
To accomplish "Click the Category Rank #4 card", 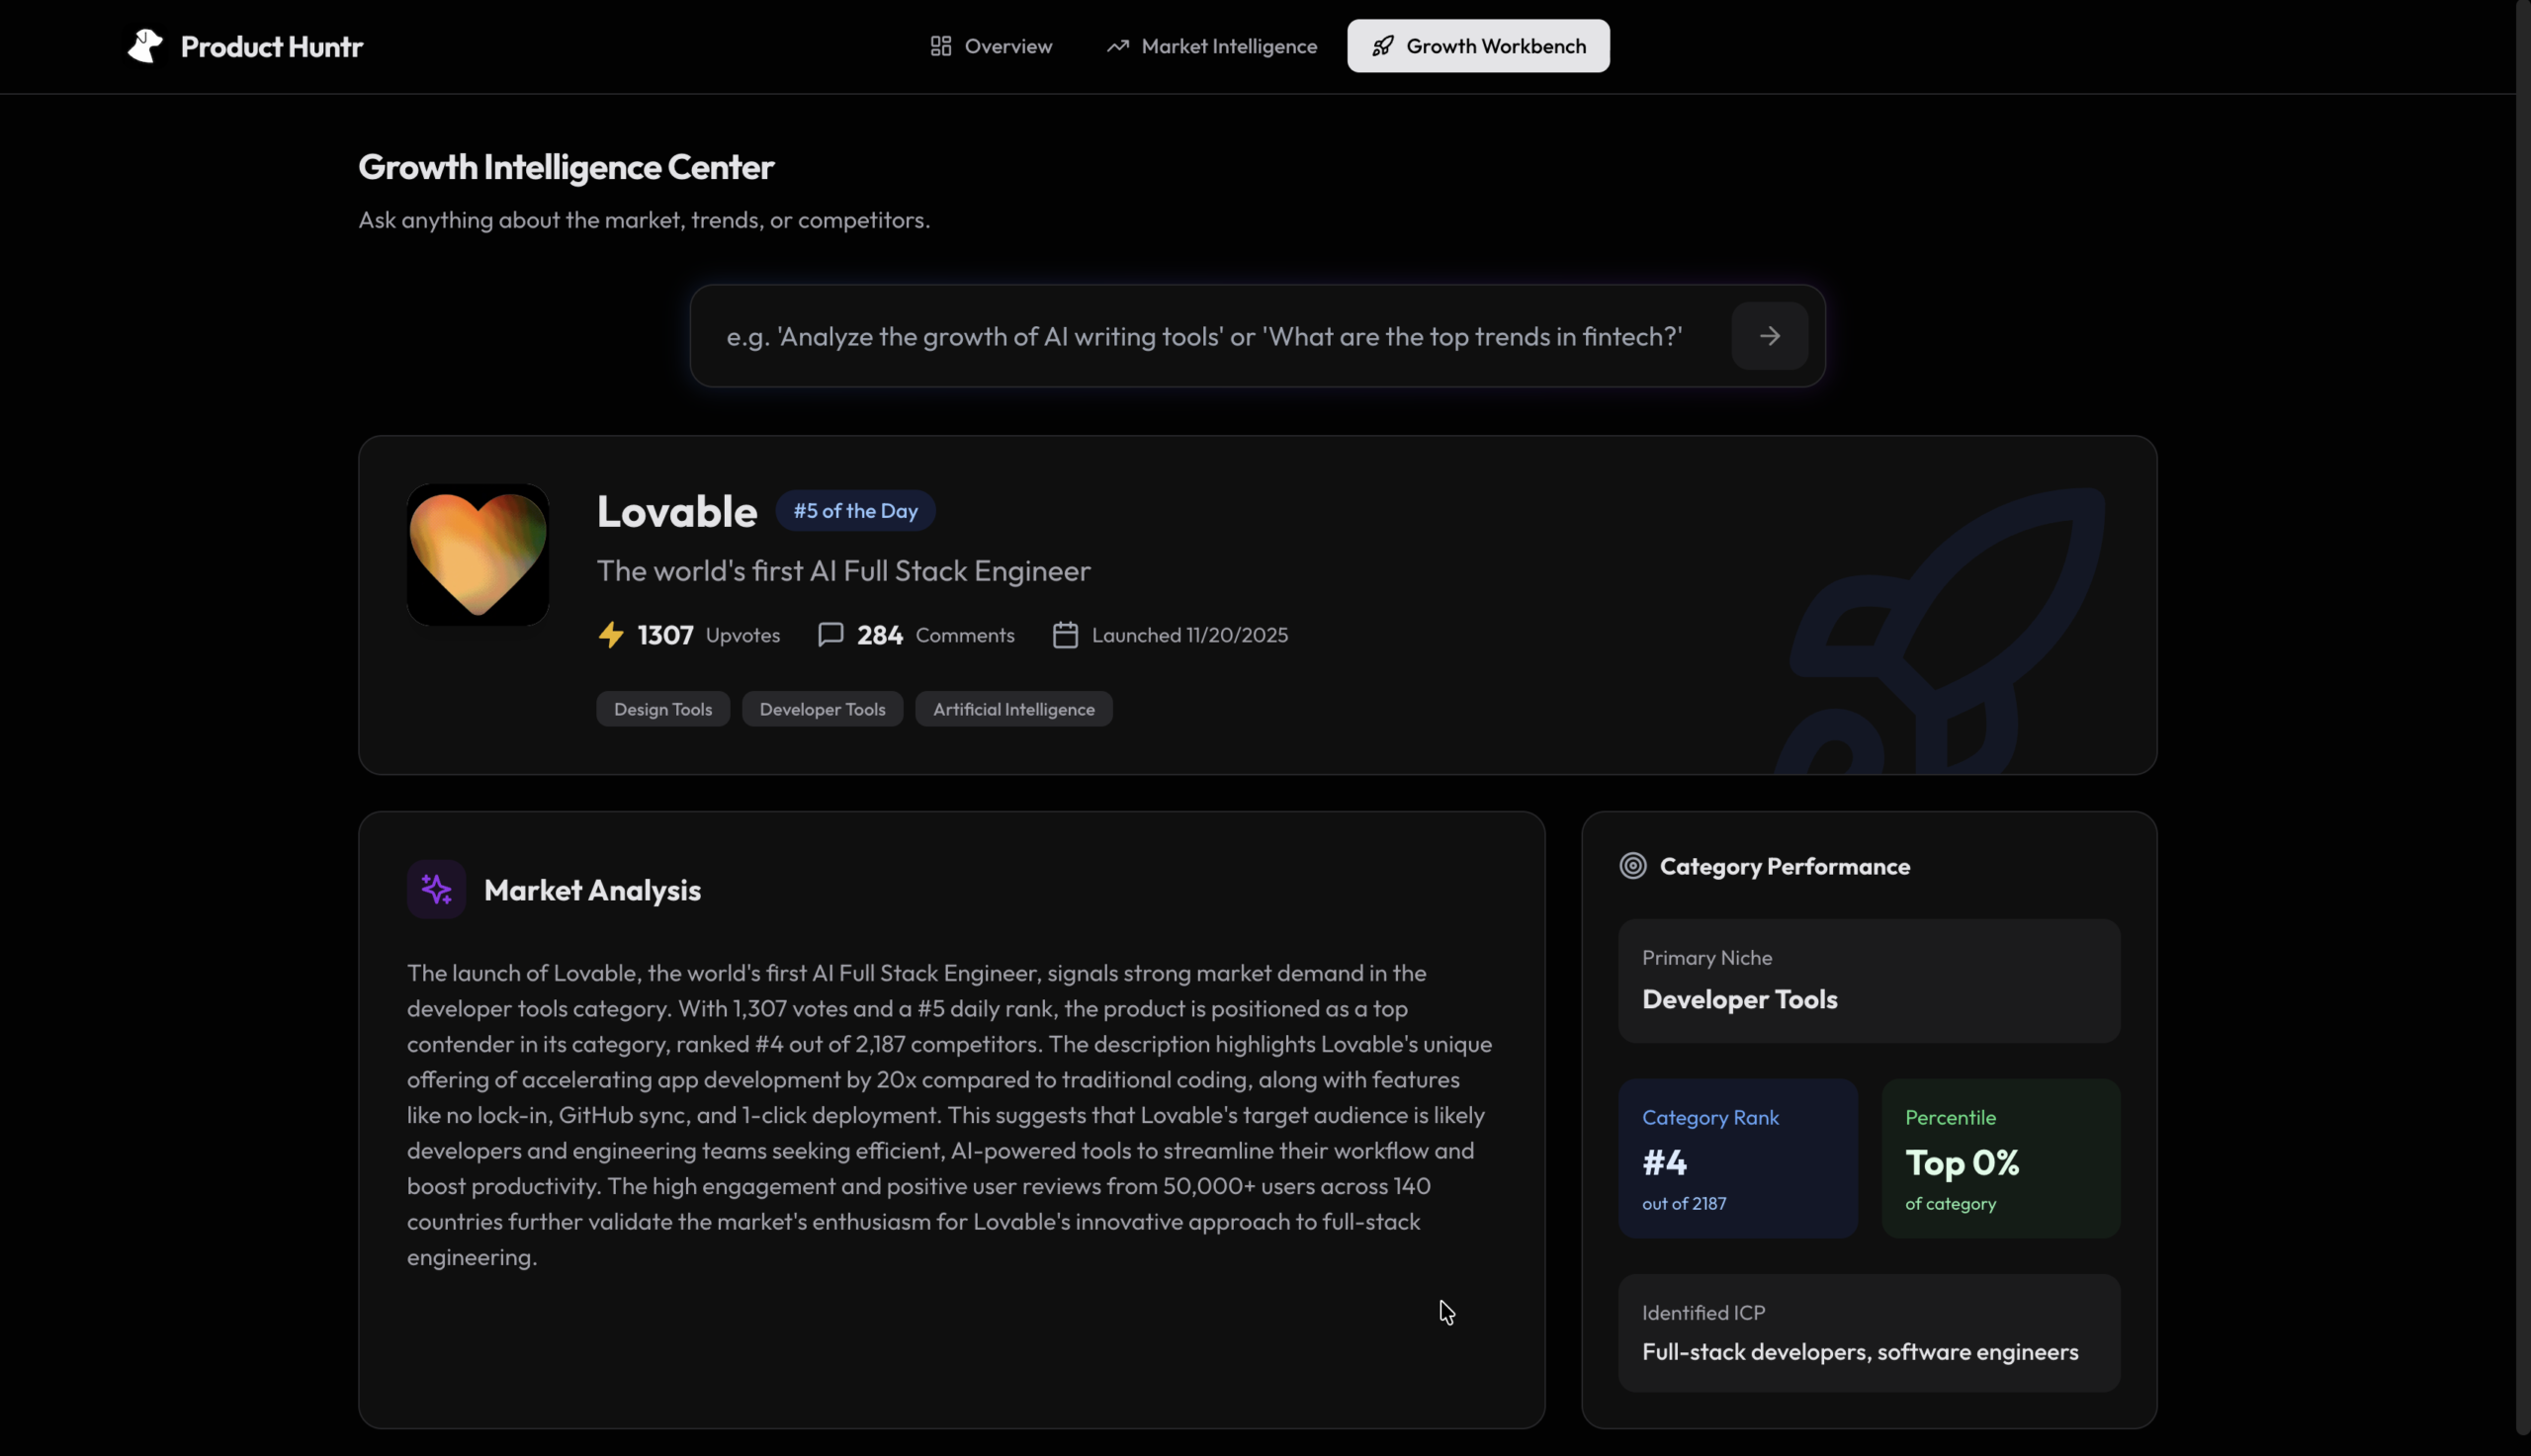I will pos(1737,1158).
